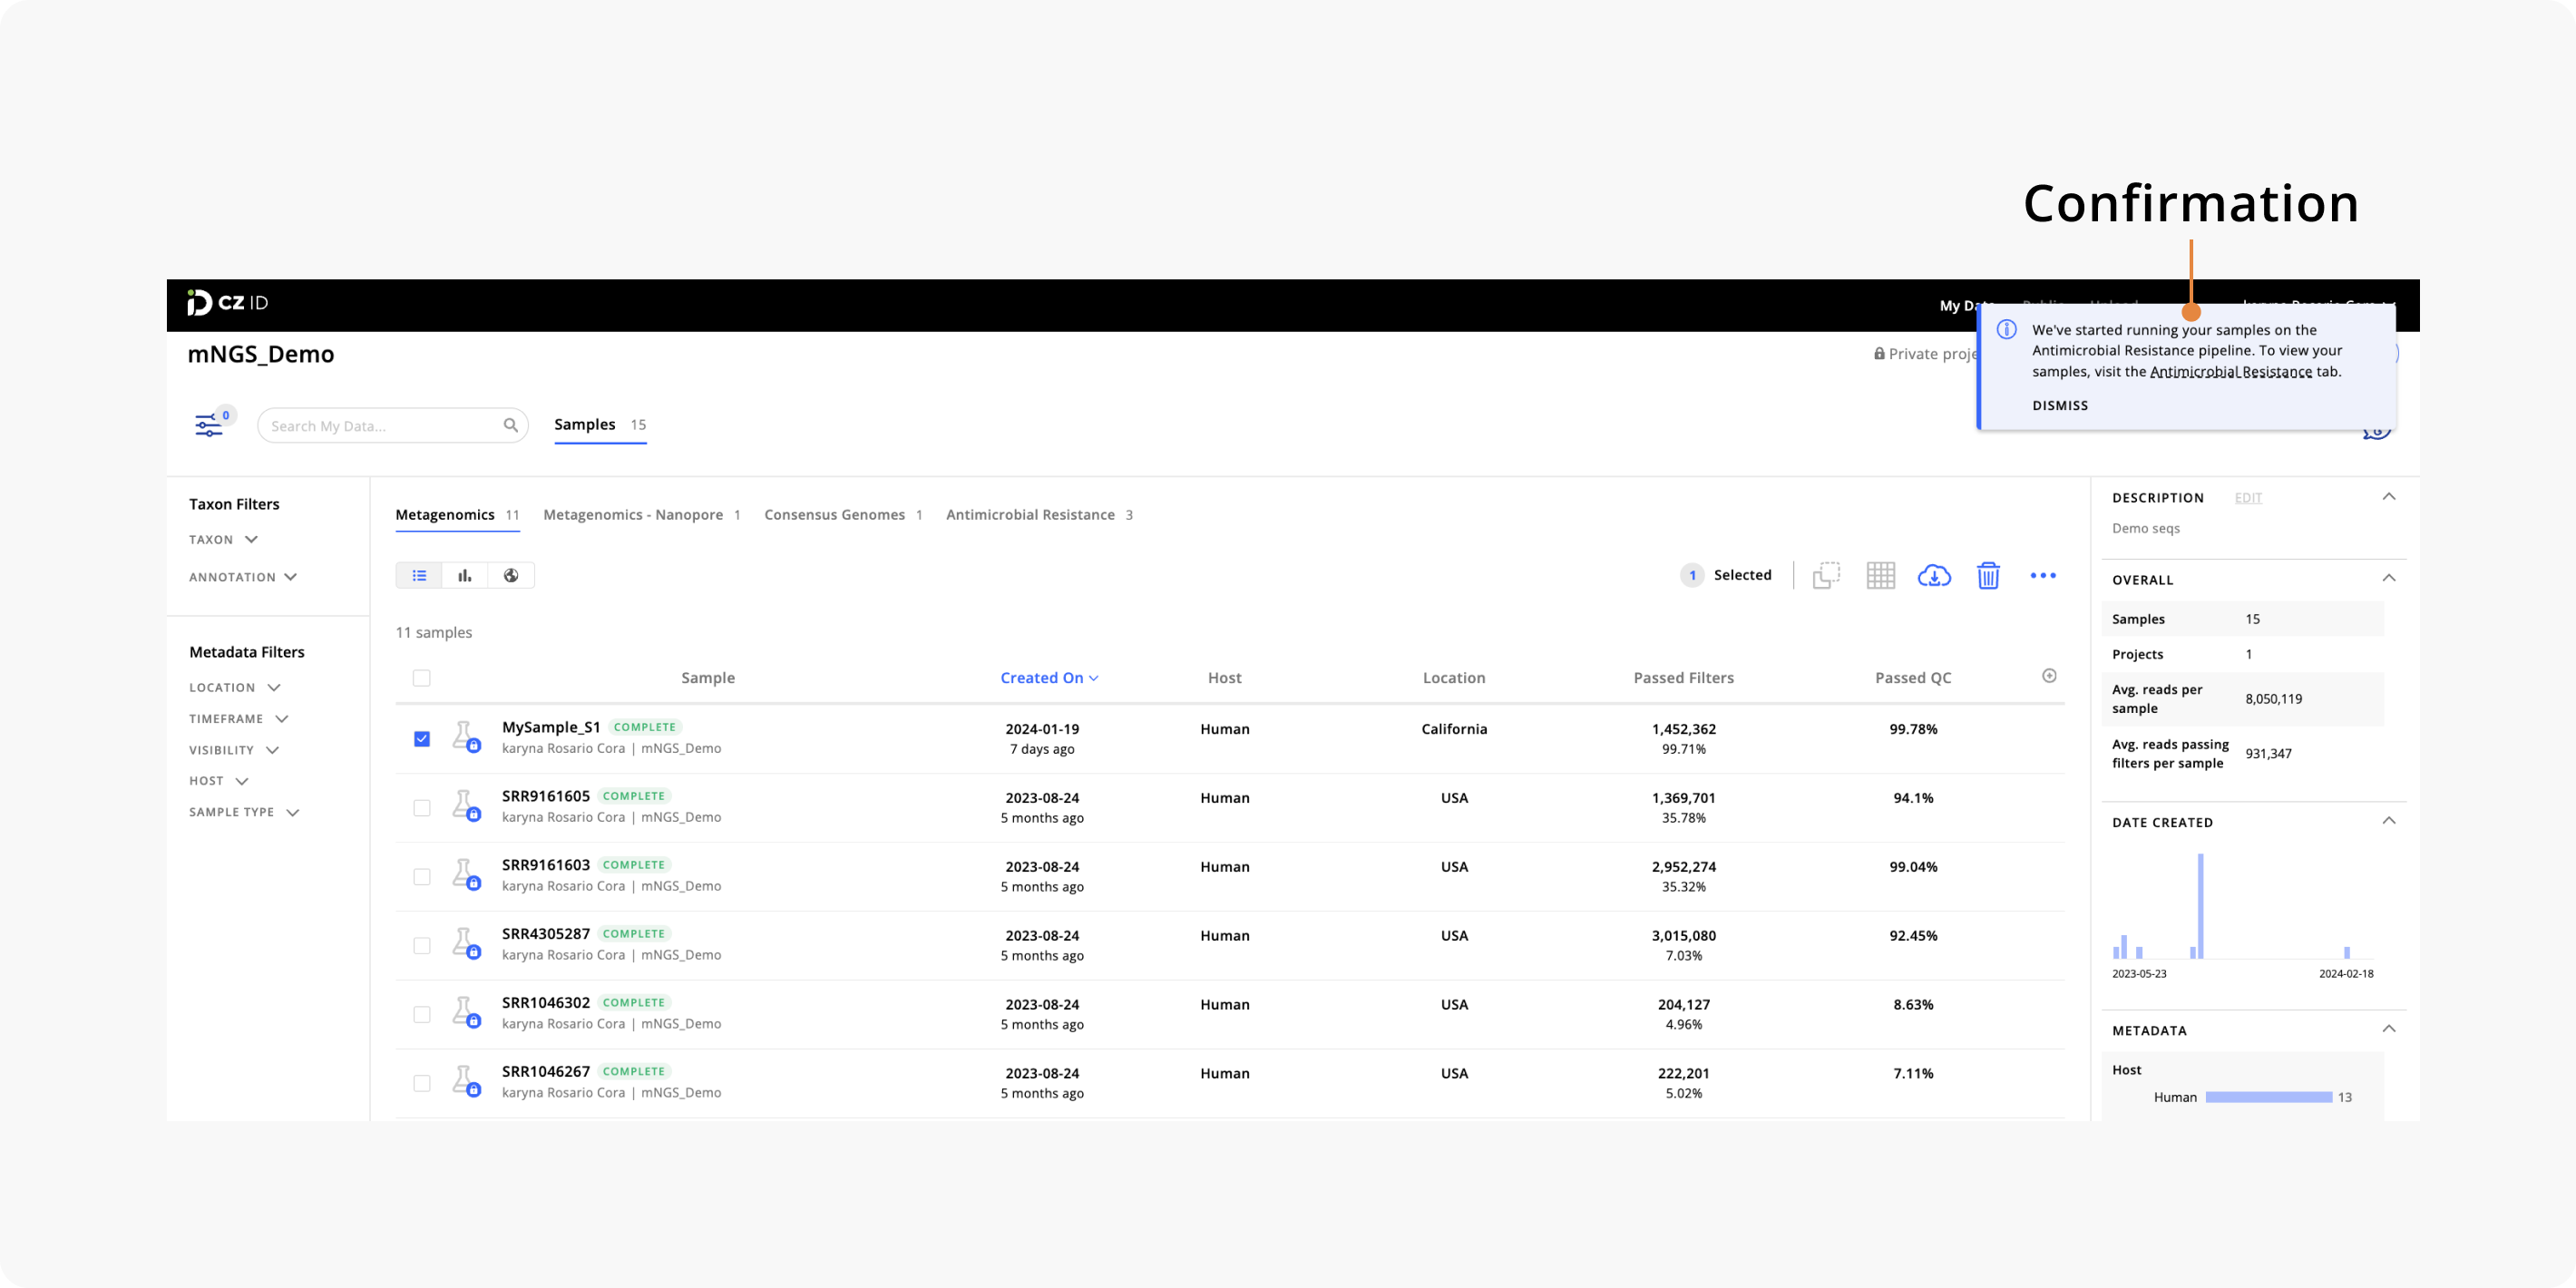Image resolution: width=2576 pixels, height=1288 pixels.
Task: Open the HOST metadata filter
Action: [219, 781]
